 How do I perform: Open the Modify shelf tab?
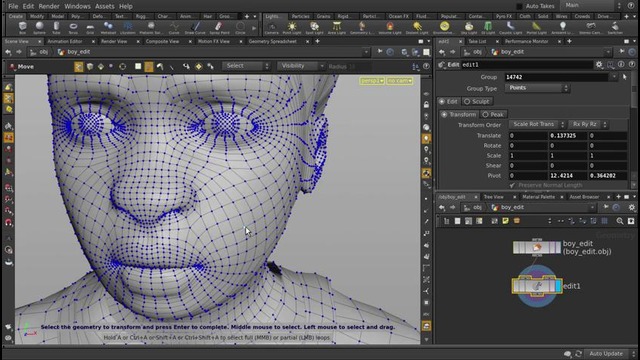37,16
